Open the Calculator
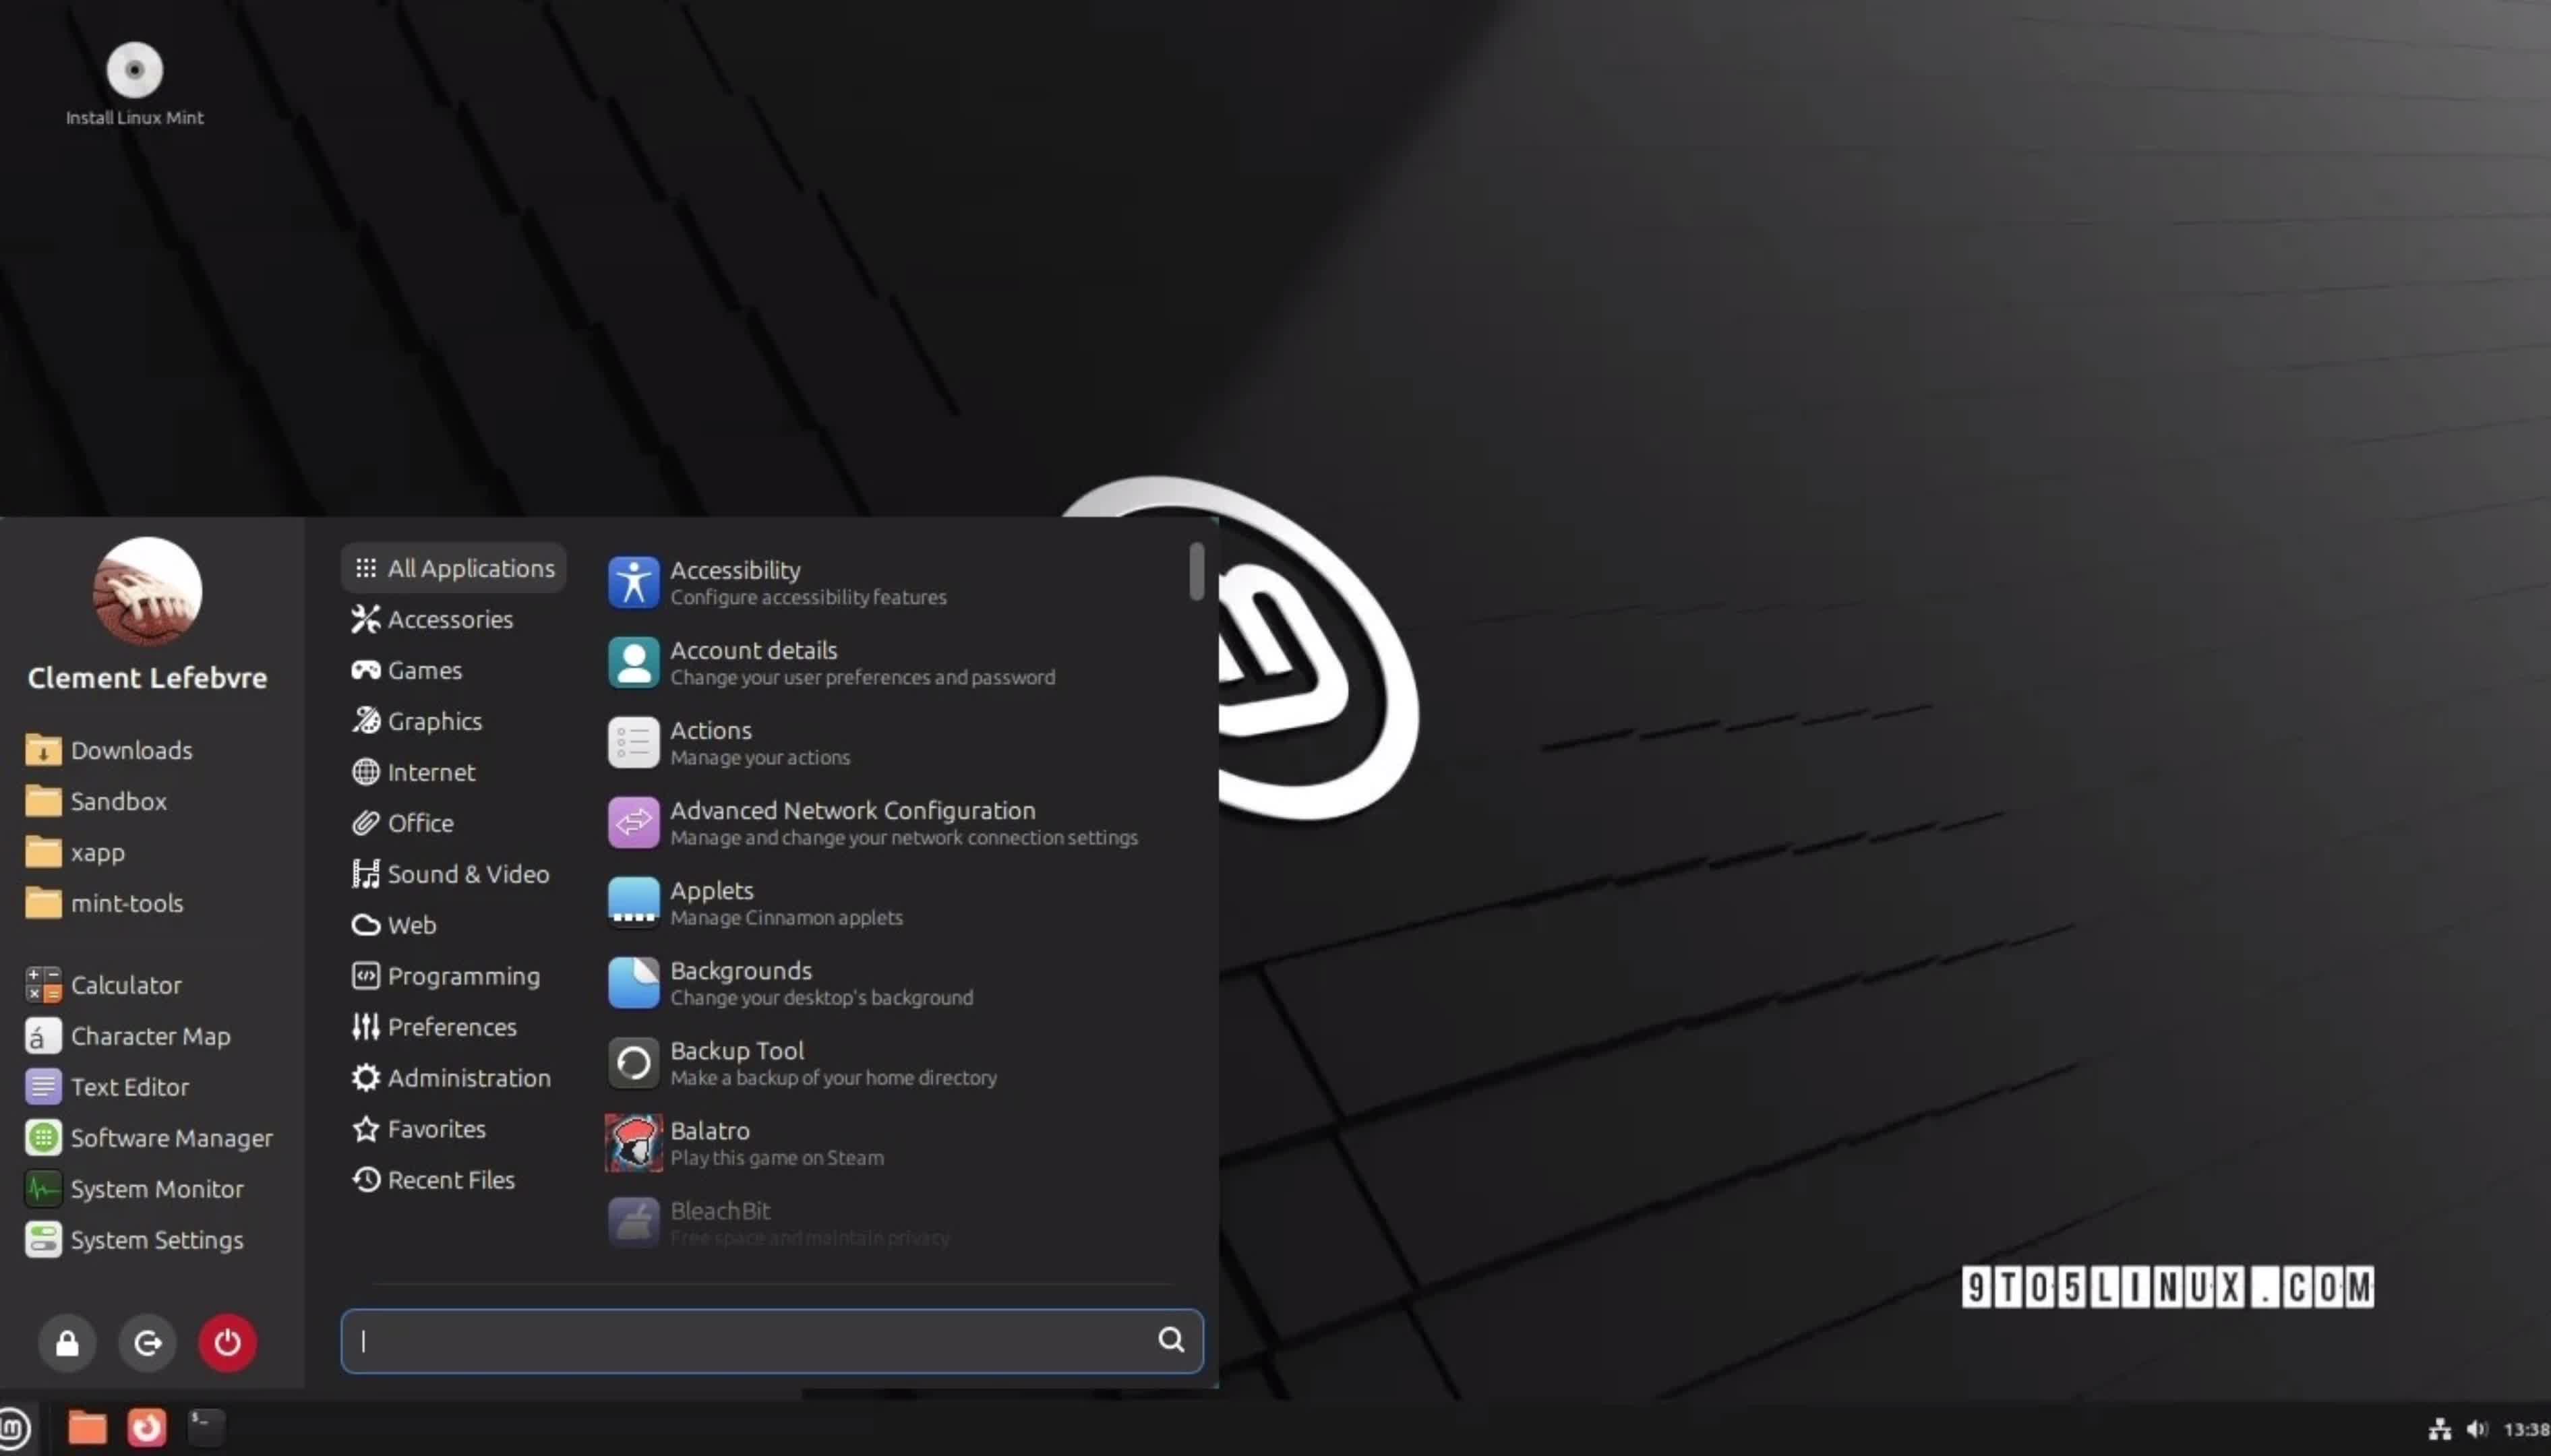 pos(126,984)
